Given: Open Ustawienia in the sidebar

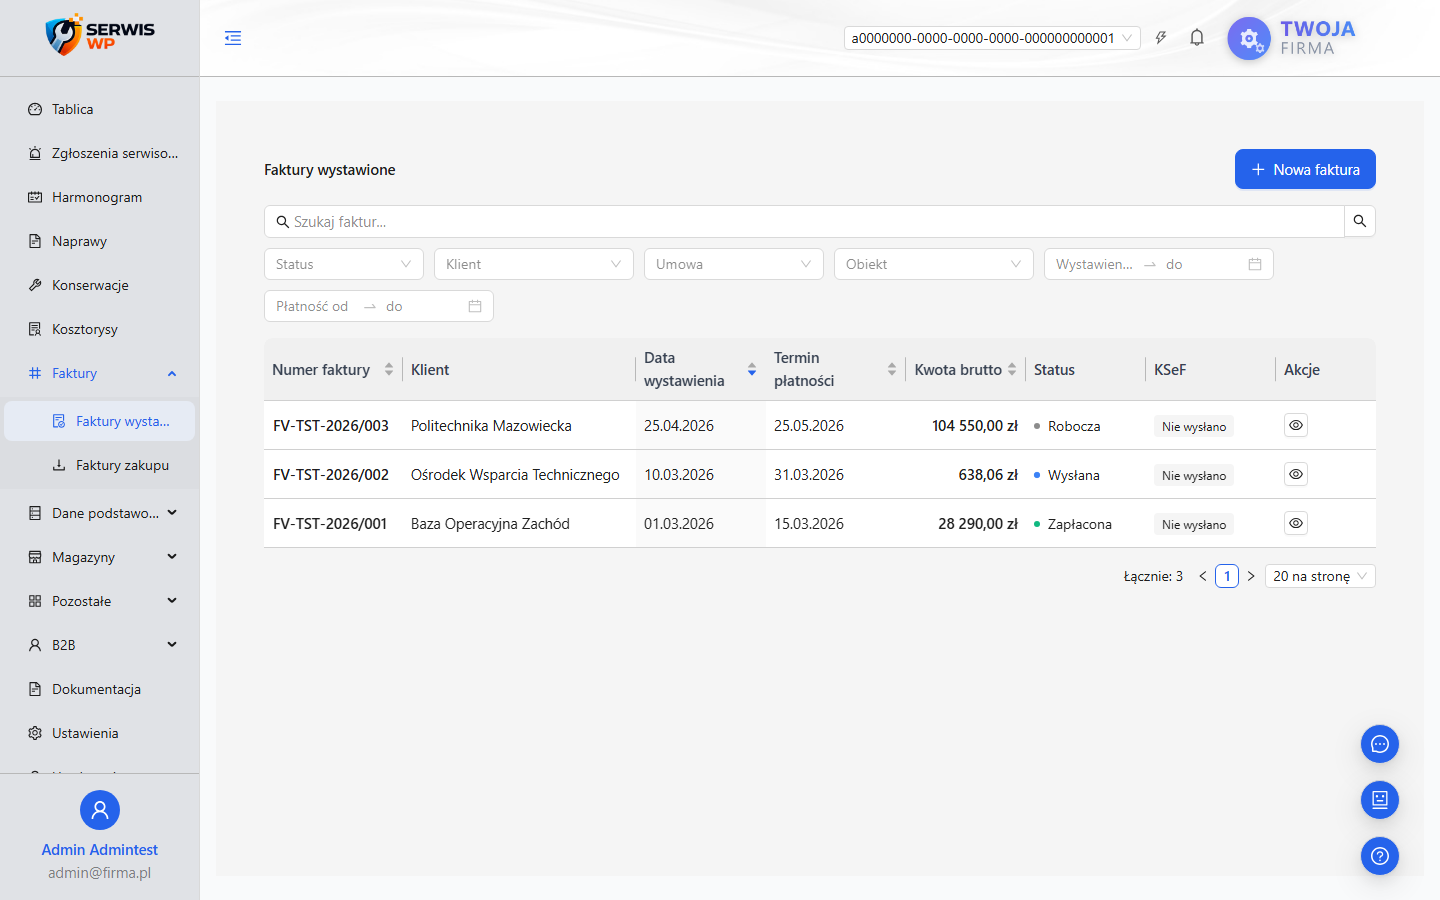Looking at the screenshot, I should click(x=100, y=733).
